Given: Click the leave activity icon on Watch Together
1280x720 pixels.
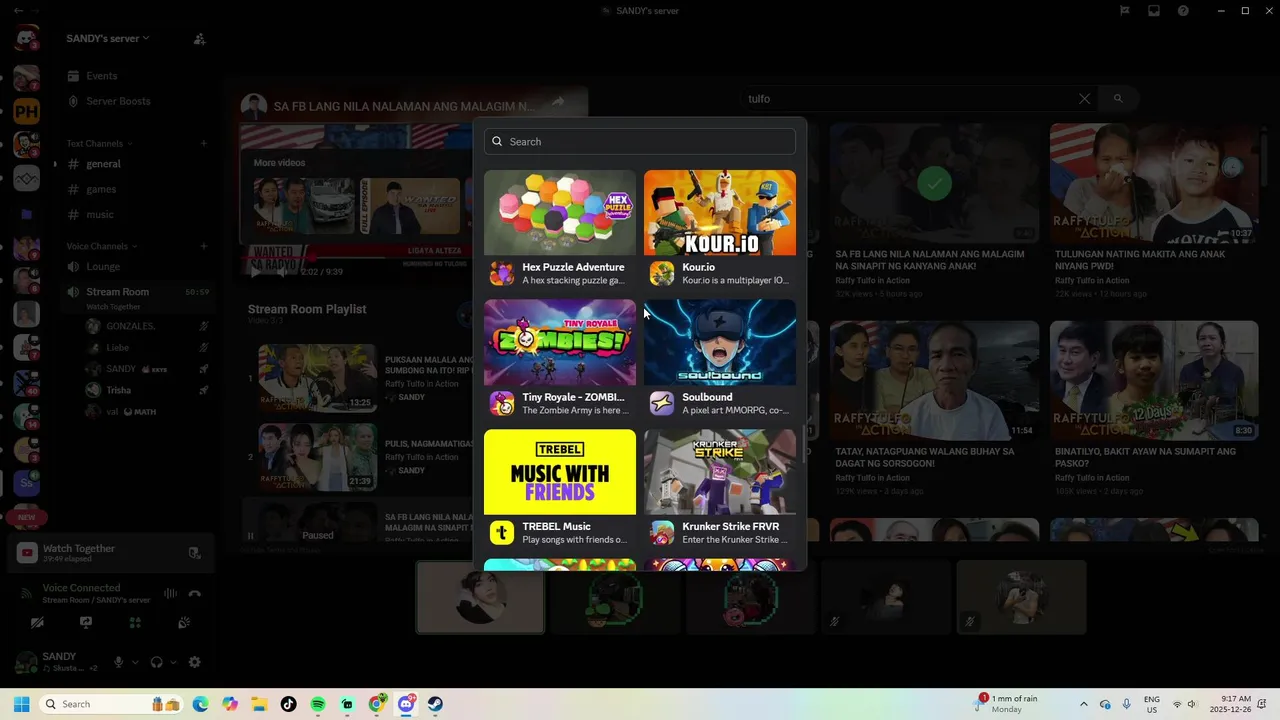Looking at the screenshot, I should pyautogui.click(x=194, y=553).
